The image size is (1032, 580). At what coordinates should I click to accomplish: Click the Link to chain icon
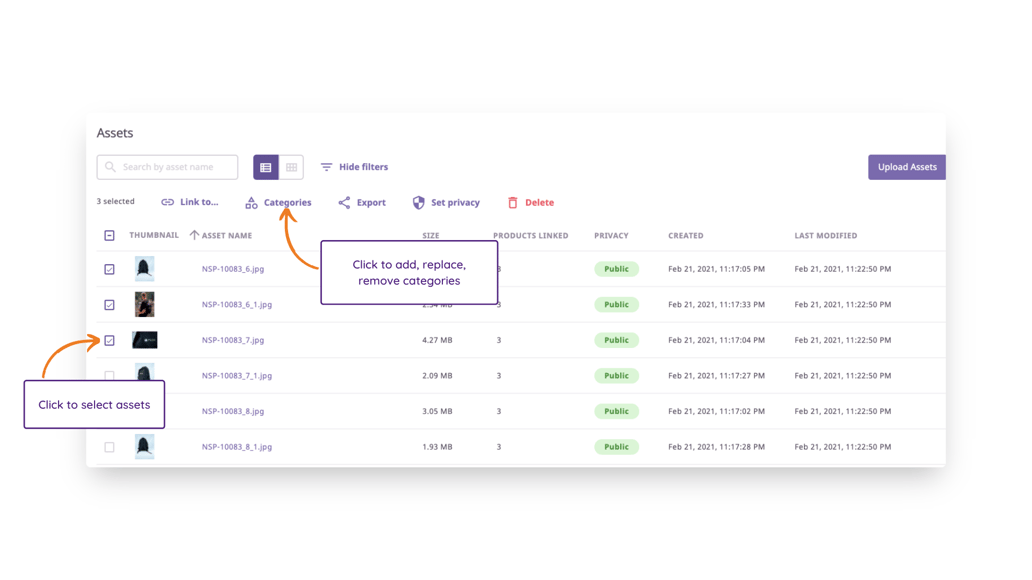point(167,203)
